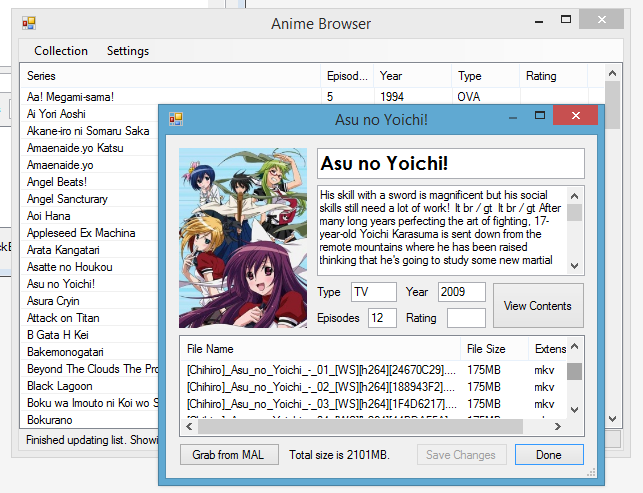Click the Anime Browser window title icon

pos(29,23)
